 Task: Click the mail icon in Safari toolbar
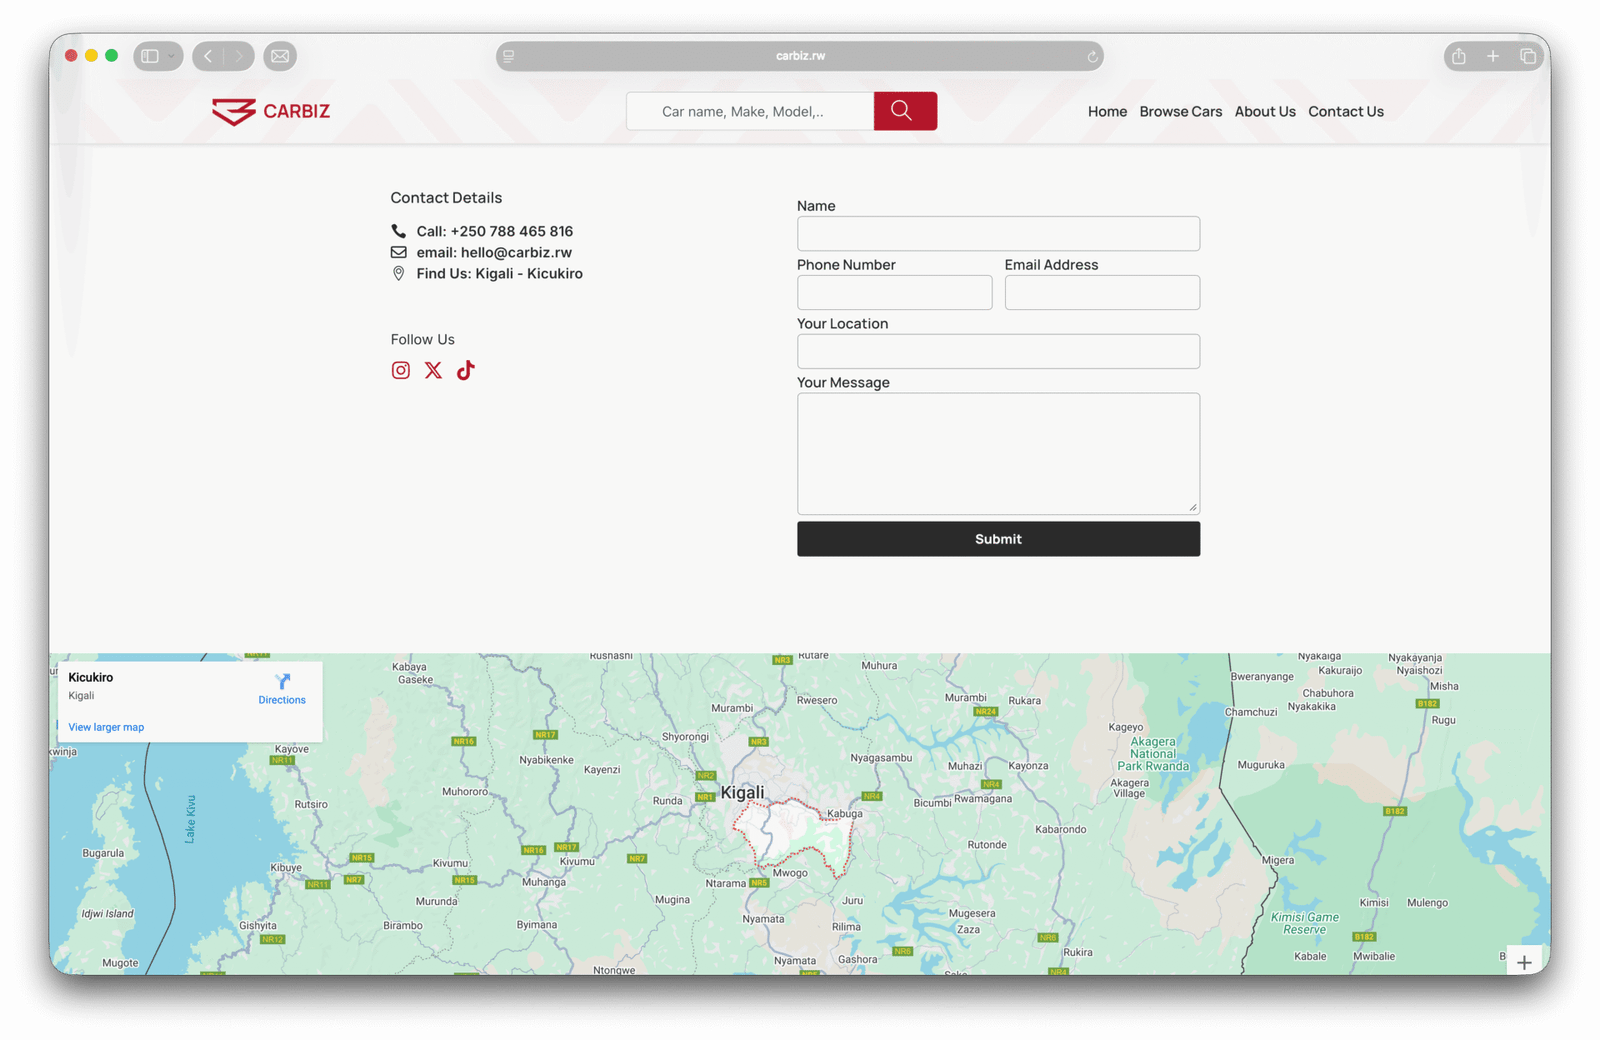tap(280, 56)
